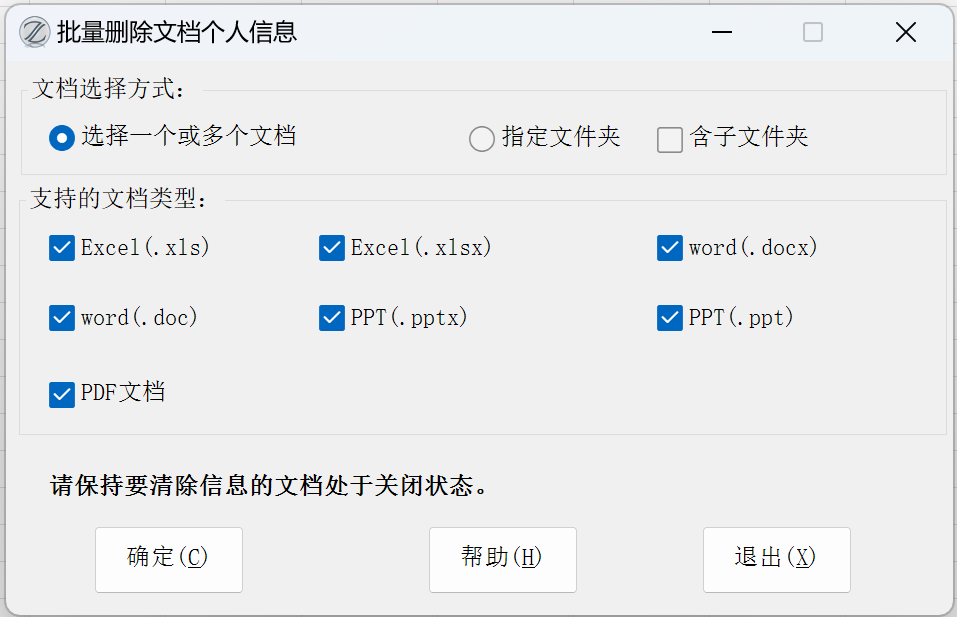Enable the '含子文件夹' checkbox

670,139
